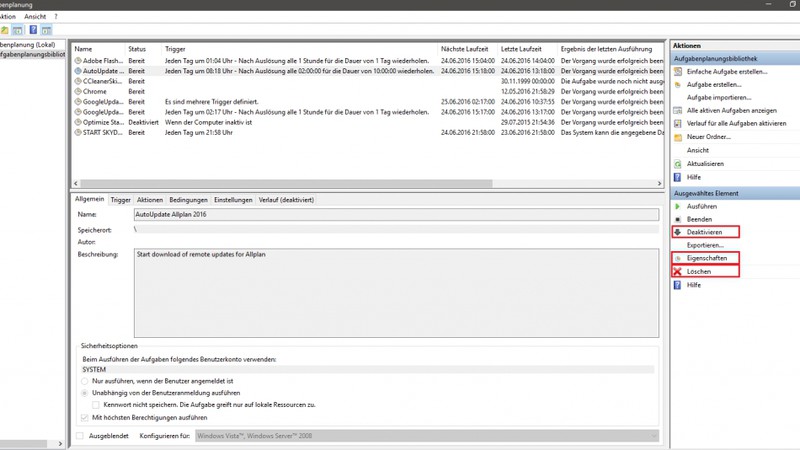Image resolution: width=800 pixels, height=450 pixels.
Task: Click the Deaktivieren action label
Action: 704,232
